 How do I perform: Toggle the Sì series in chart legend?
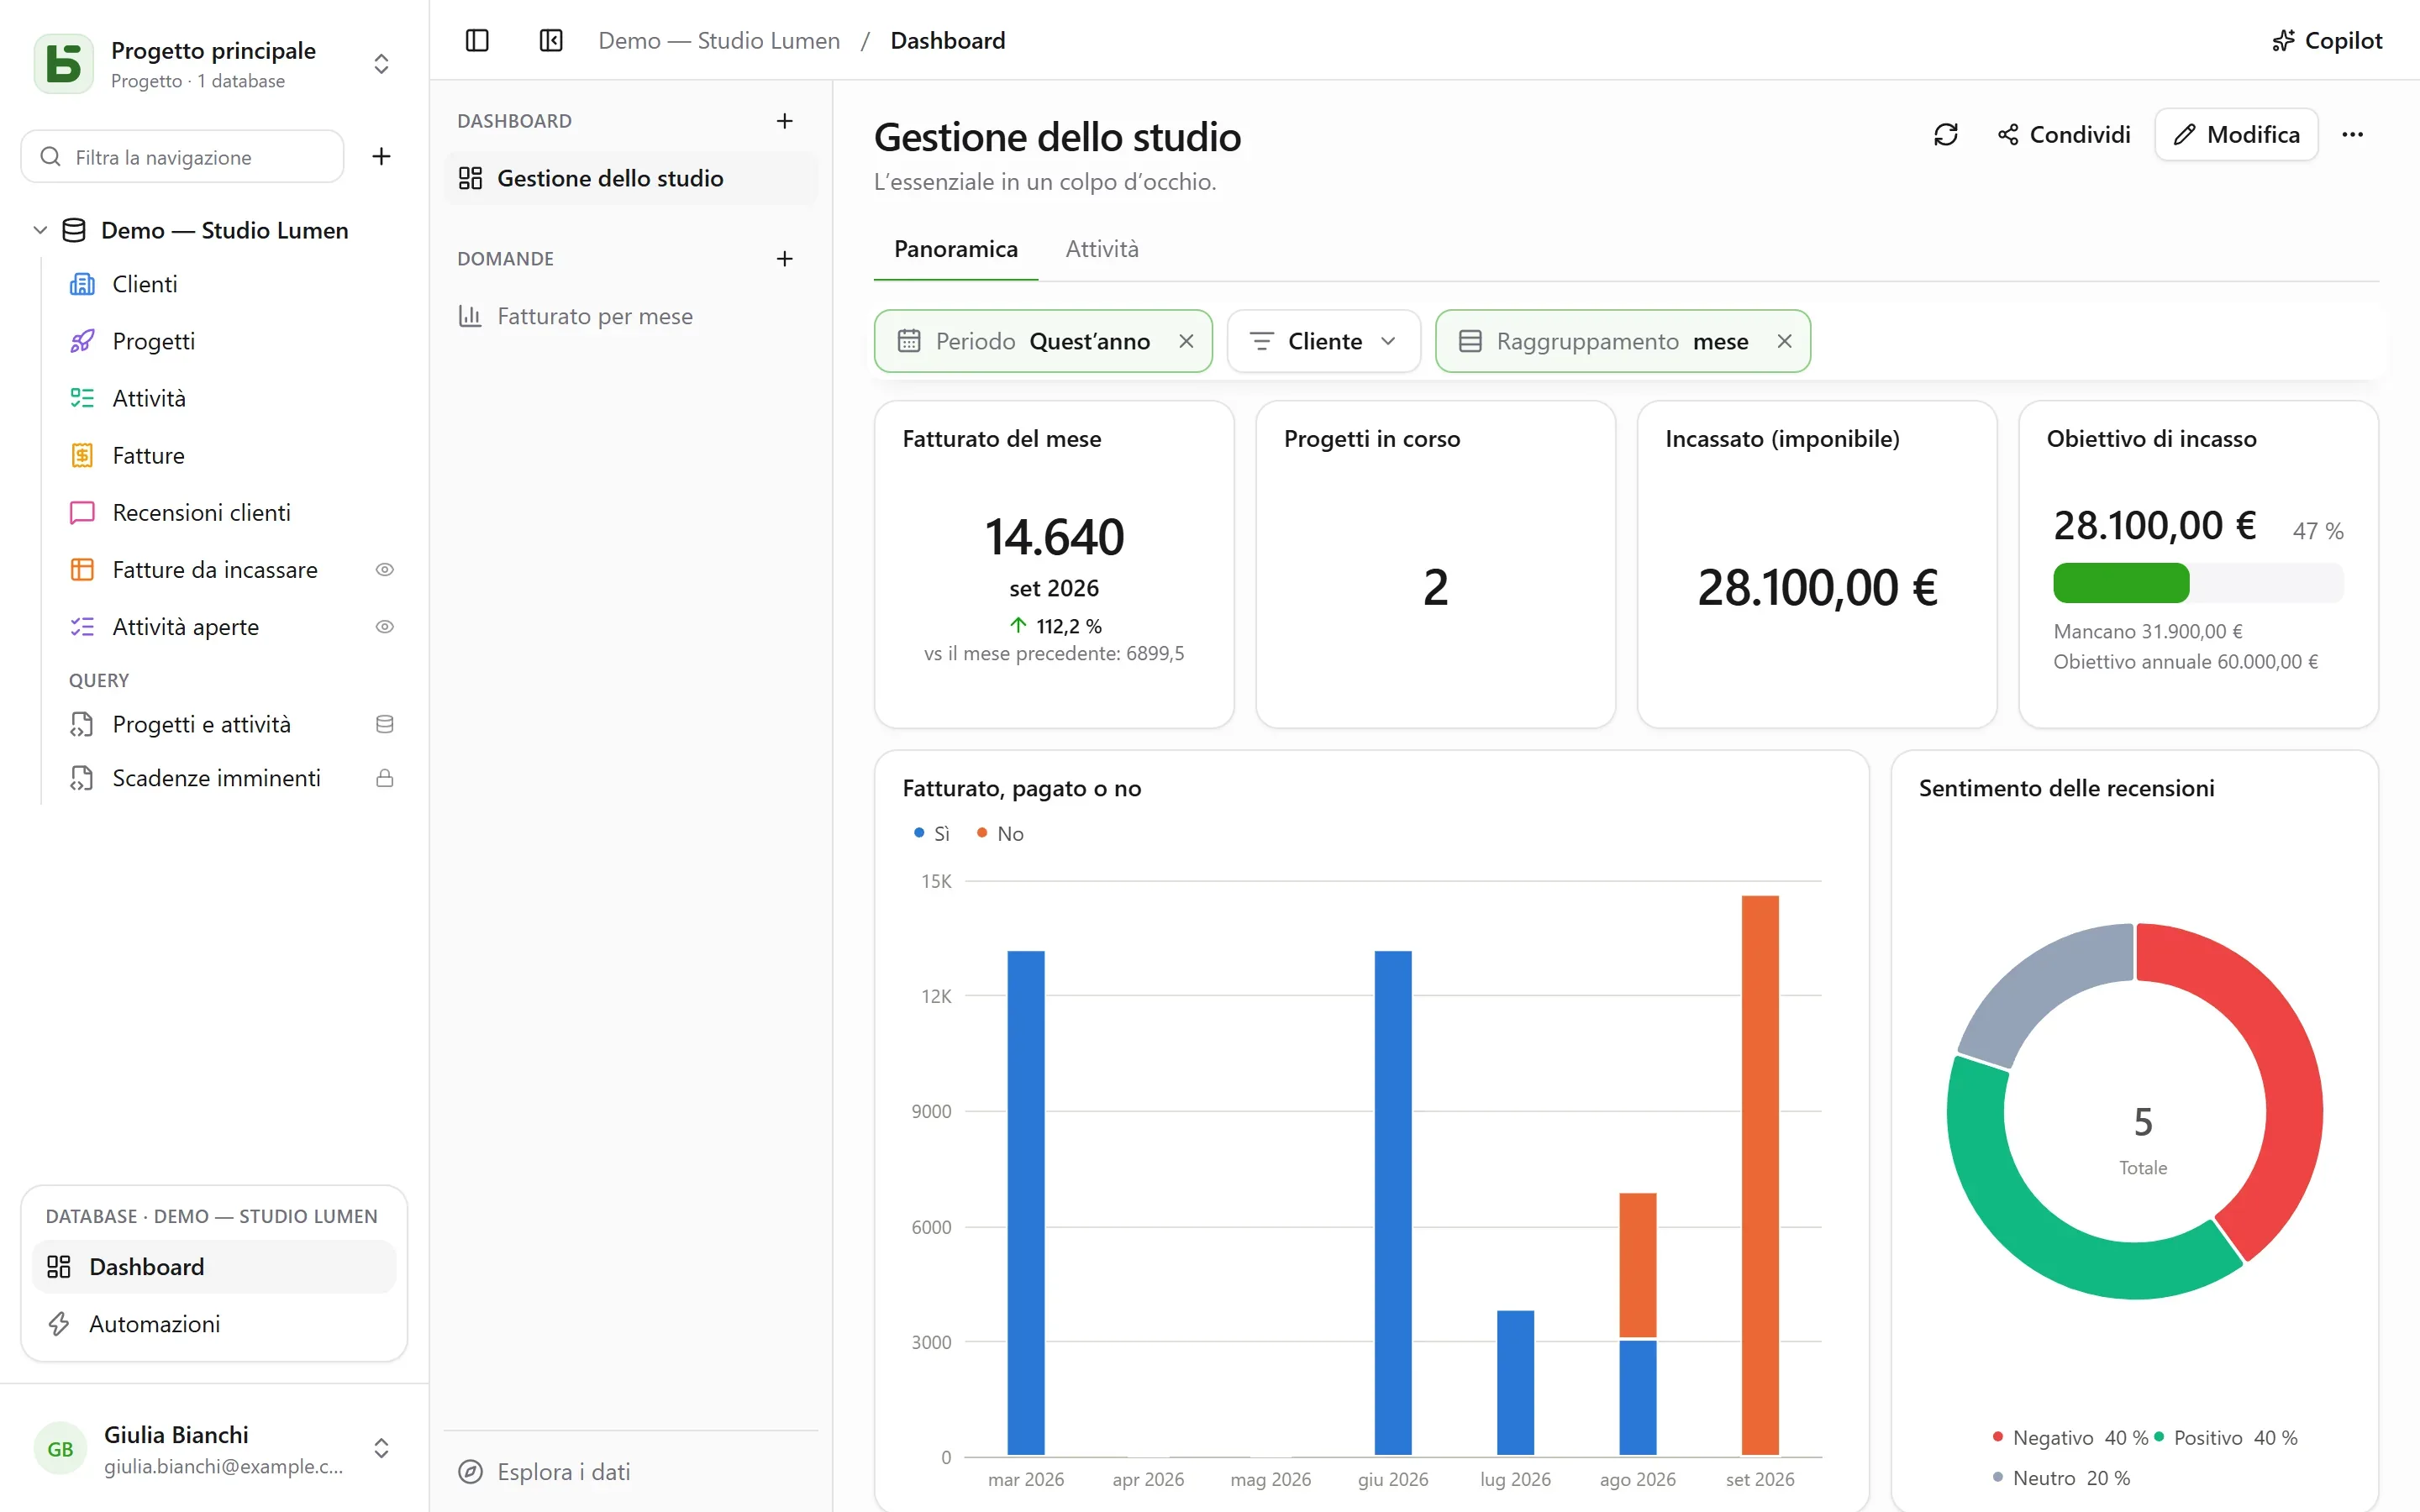931,833
